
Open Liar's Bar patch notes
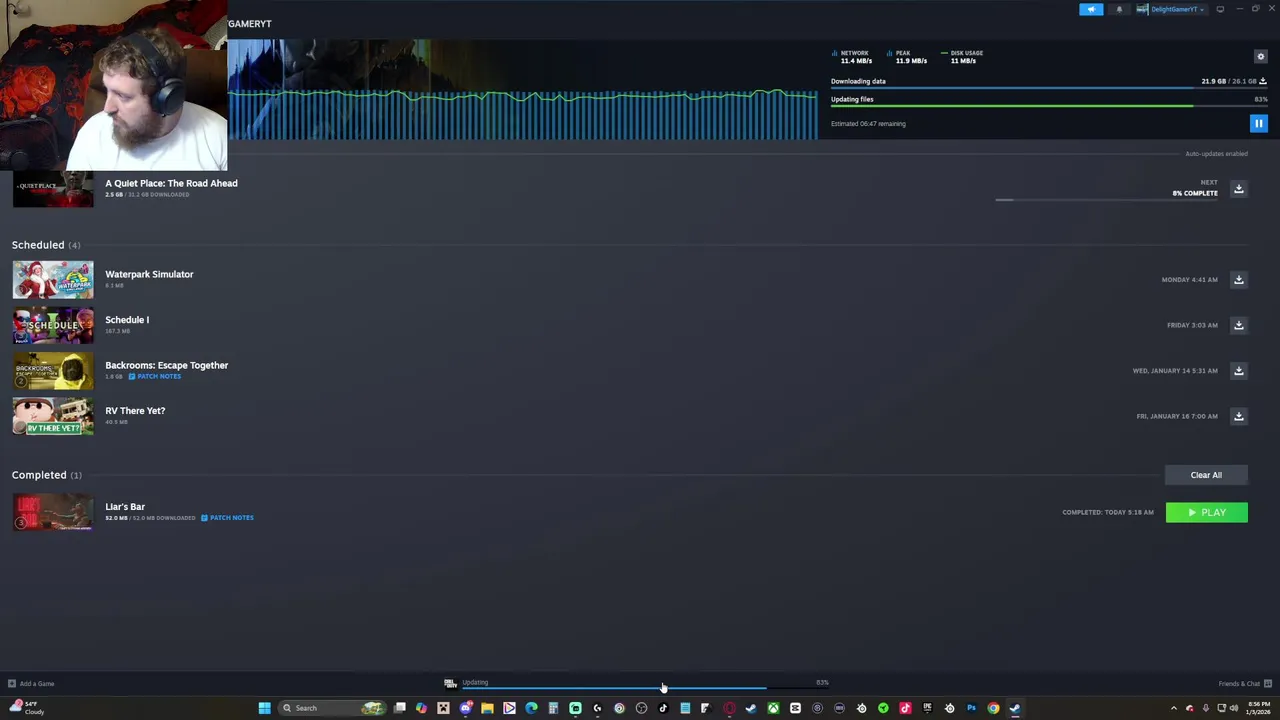[x=227, y=518]
